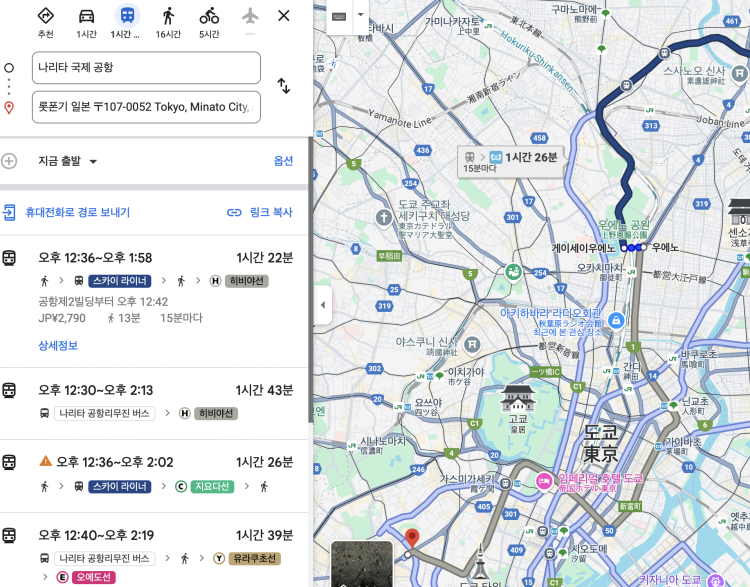Add a destination with plus icon
The image size is (750, 587).
9,161
